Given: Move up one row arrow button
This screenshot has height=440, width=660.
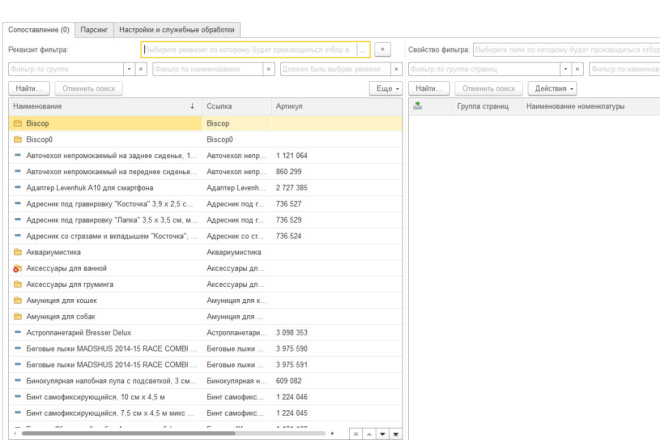Looking at the screenshot, I should tap(369, 434).
